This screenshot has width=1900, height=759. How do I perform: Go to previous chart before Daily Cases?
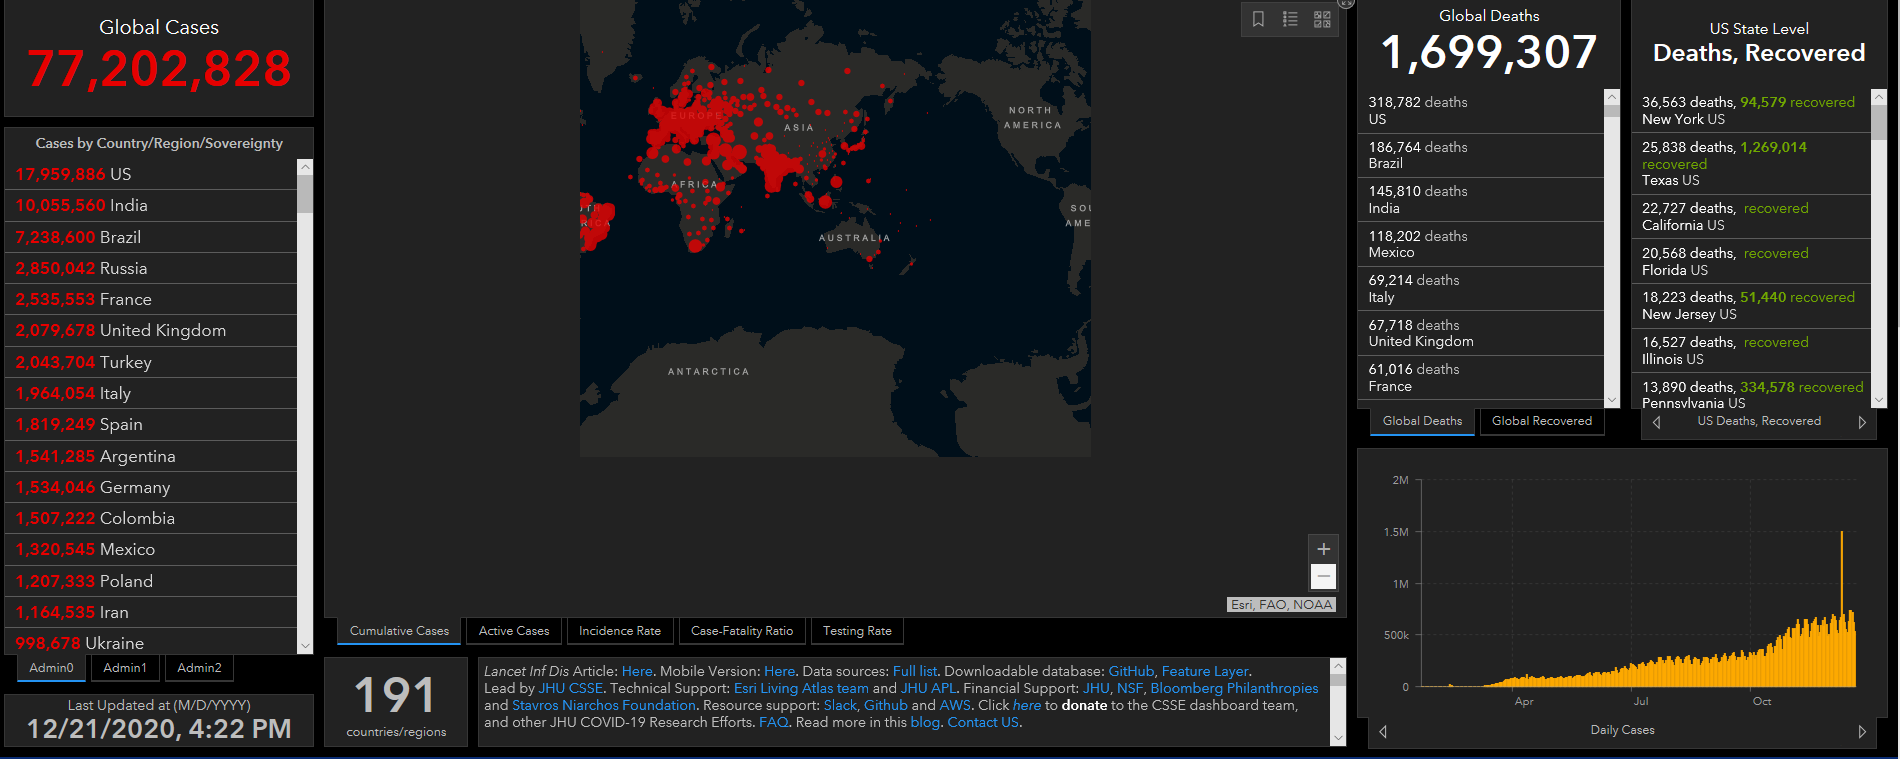click(1383, 731)
